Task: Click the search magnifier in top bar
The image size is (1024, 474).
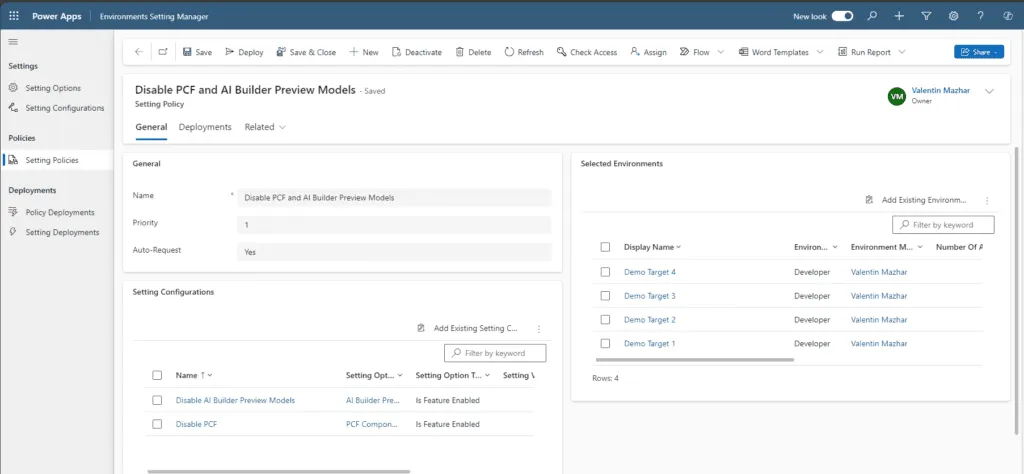Action: (872, 16)
